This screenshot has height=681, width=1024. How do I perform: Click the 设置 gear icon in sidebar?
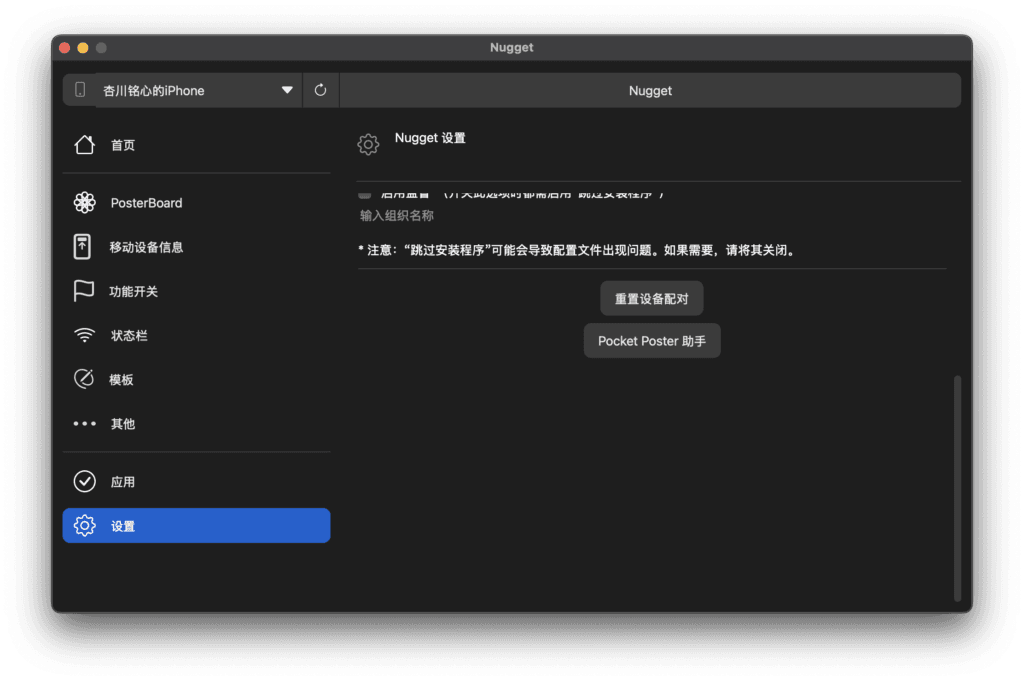pyautogui.click(x=85, y=525)
